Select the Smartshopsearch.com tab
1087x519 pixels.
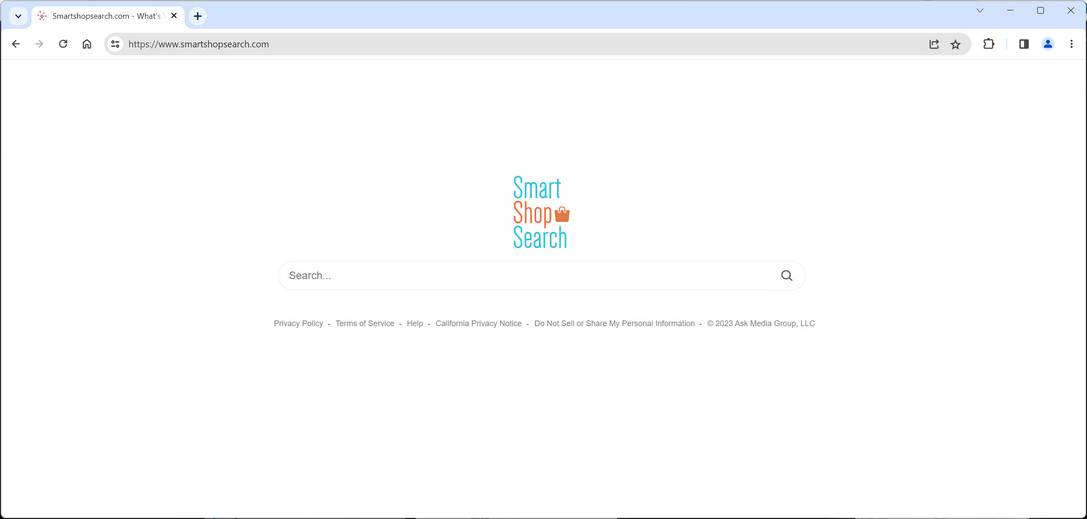pos(107,16)
